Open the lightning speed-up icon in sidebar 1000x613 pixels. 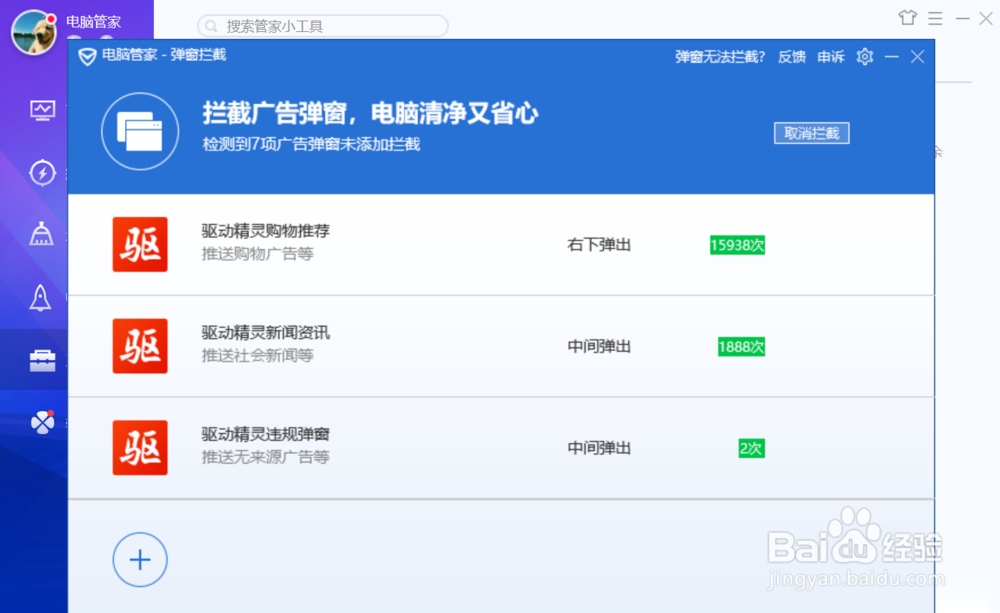click(42, 172)
